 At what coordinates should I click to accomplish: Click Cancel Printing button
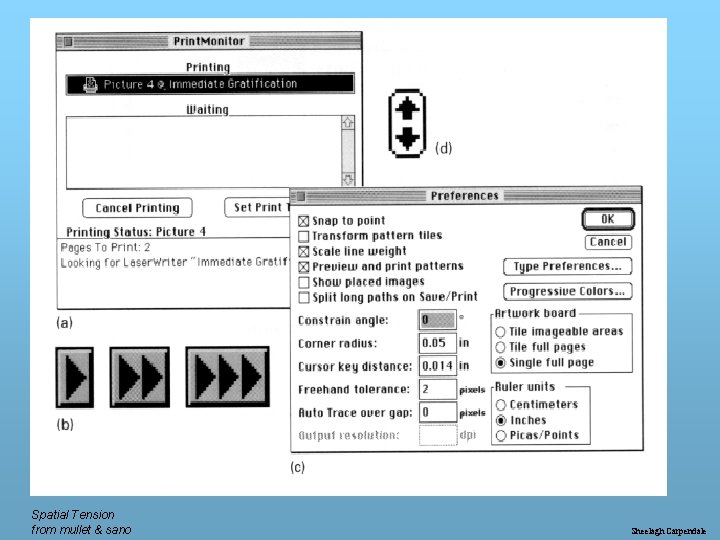137,208
